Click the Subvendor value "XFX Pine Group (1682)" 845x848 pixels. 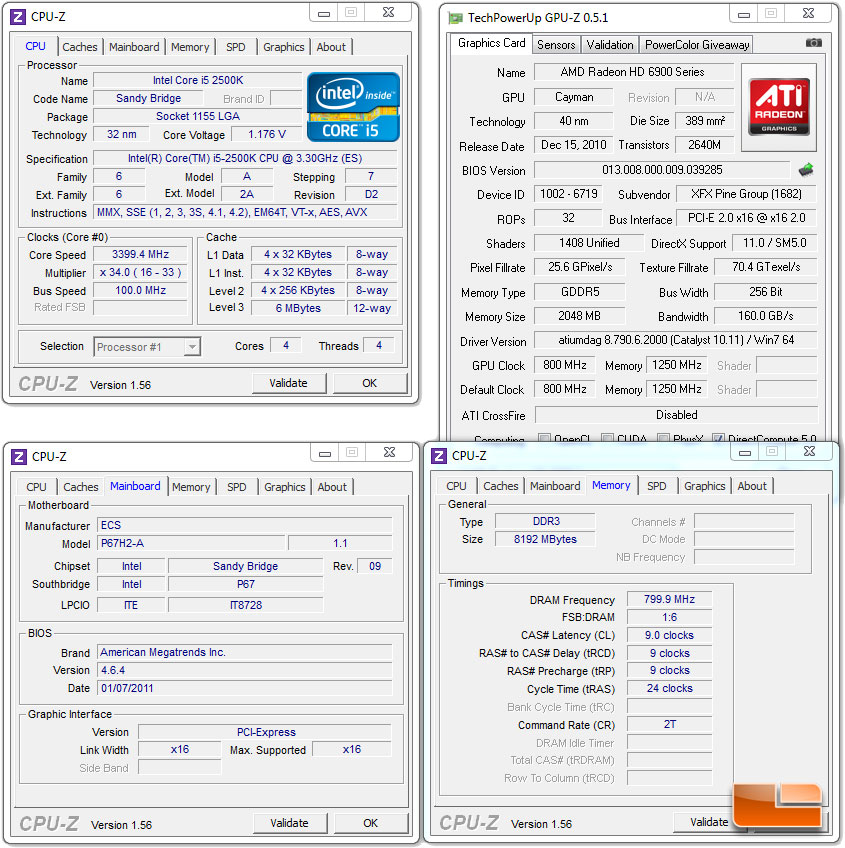[746, 194]
